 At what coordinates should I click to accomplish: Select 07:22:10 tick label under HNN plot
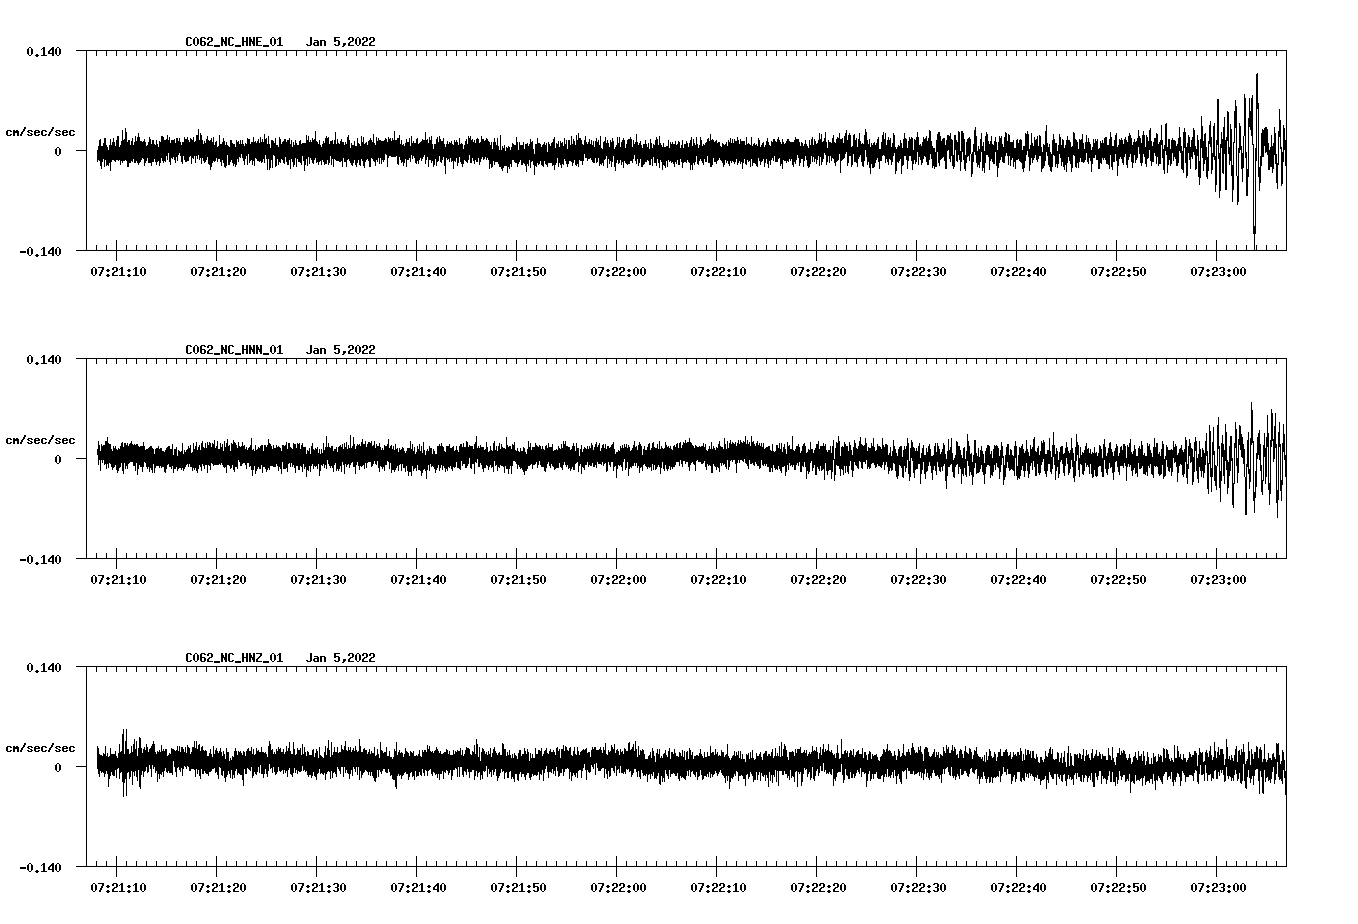coord(718,579)
